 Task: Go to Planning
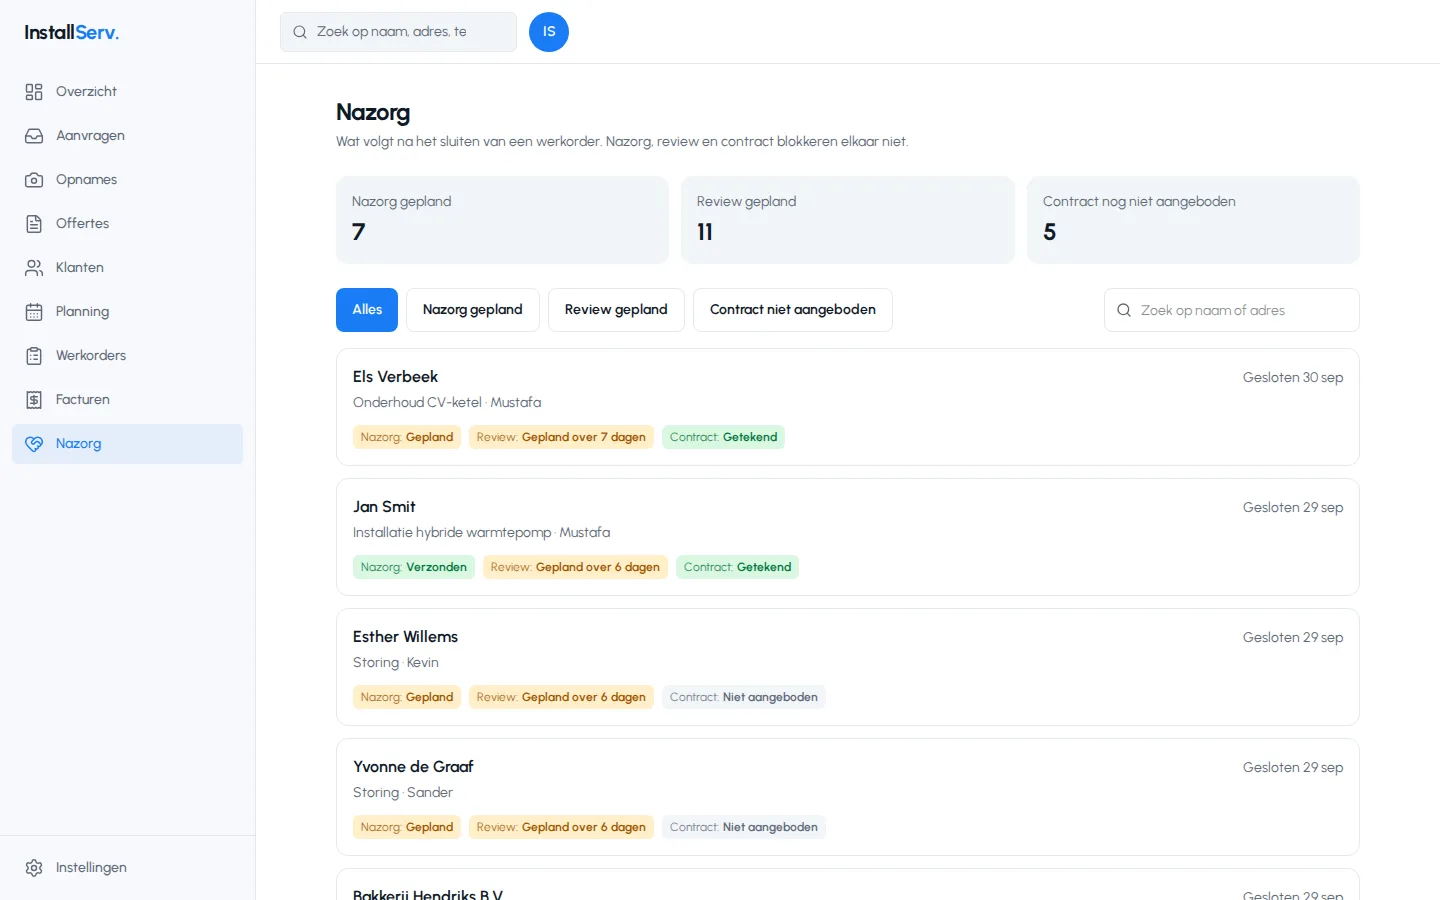tap(127, 312)
